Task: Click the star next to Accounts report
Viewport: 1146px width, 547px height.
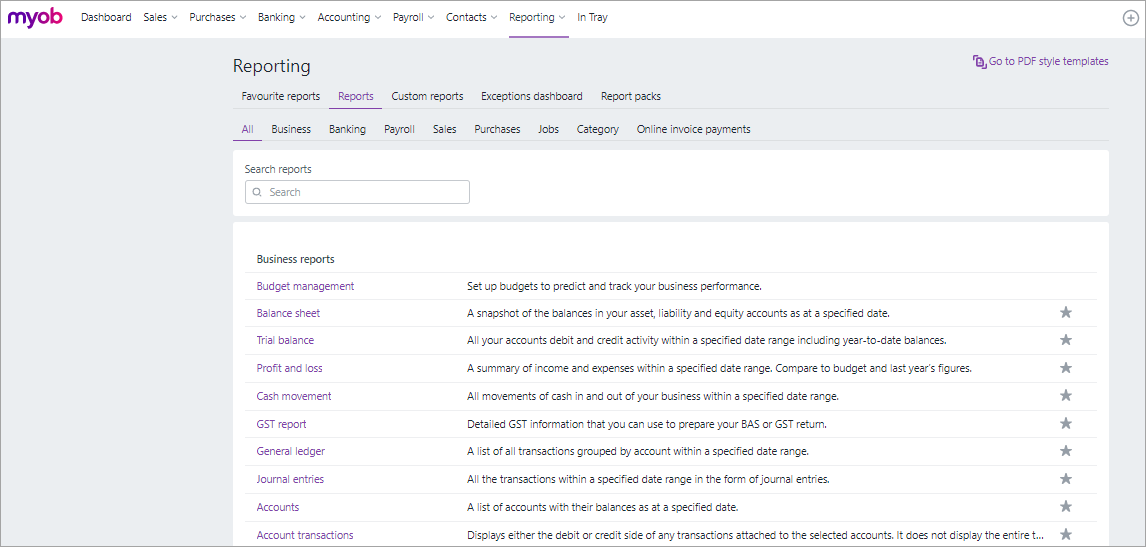Action: (x=1066, y=507)
